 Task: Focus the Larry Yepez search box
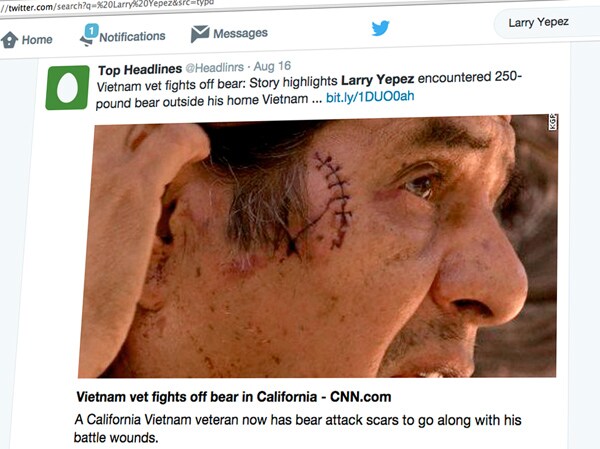(x=545, y=22)
